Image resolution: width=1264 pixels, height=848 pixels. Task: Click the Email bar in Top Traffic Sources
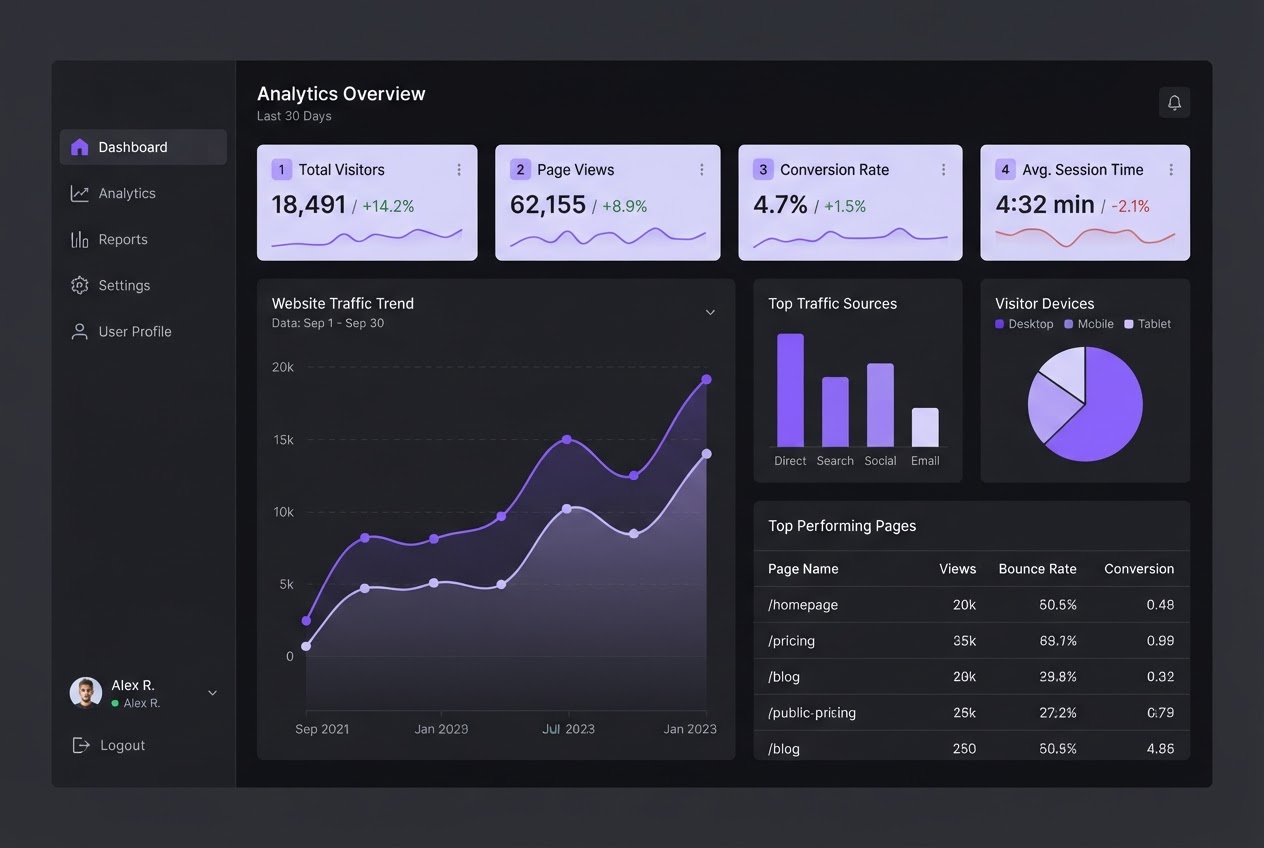[925, 427]
